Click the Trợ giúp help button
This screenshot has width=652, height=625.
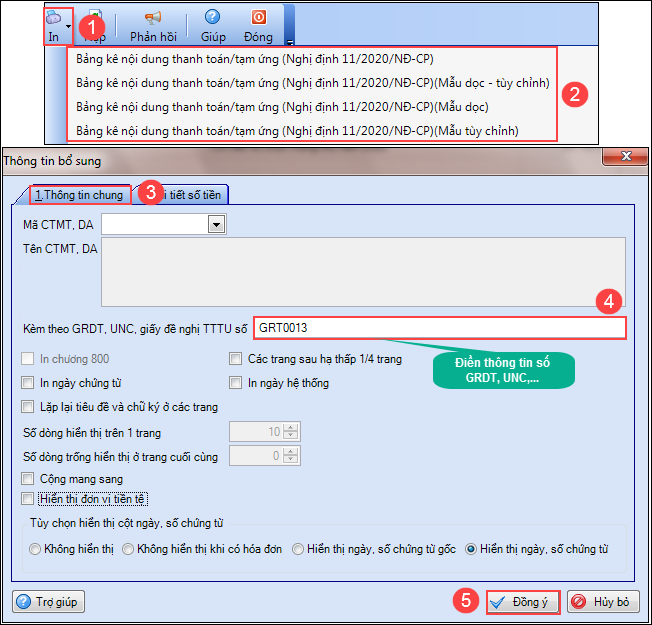[x=49, y=602]
